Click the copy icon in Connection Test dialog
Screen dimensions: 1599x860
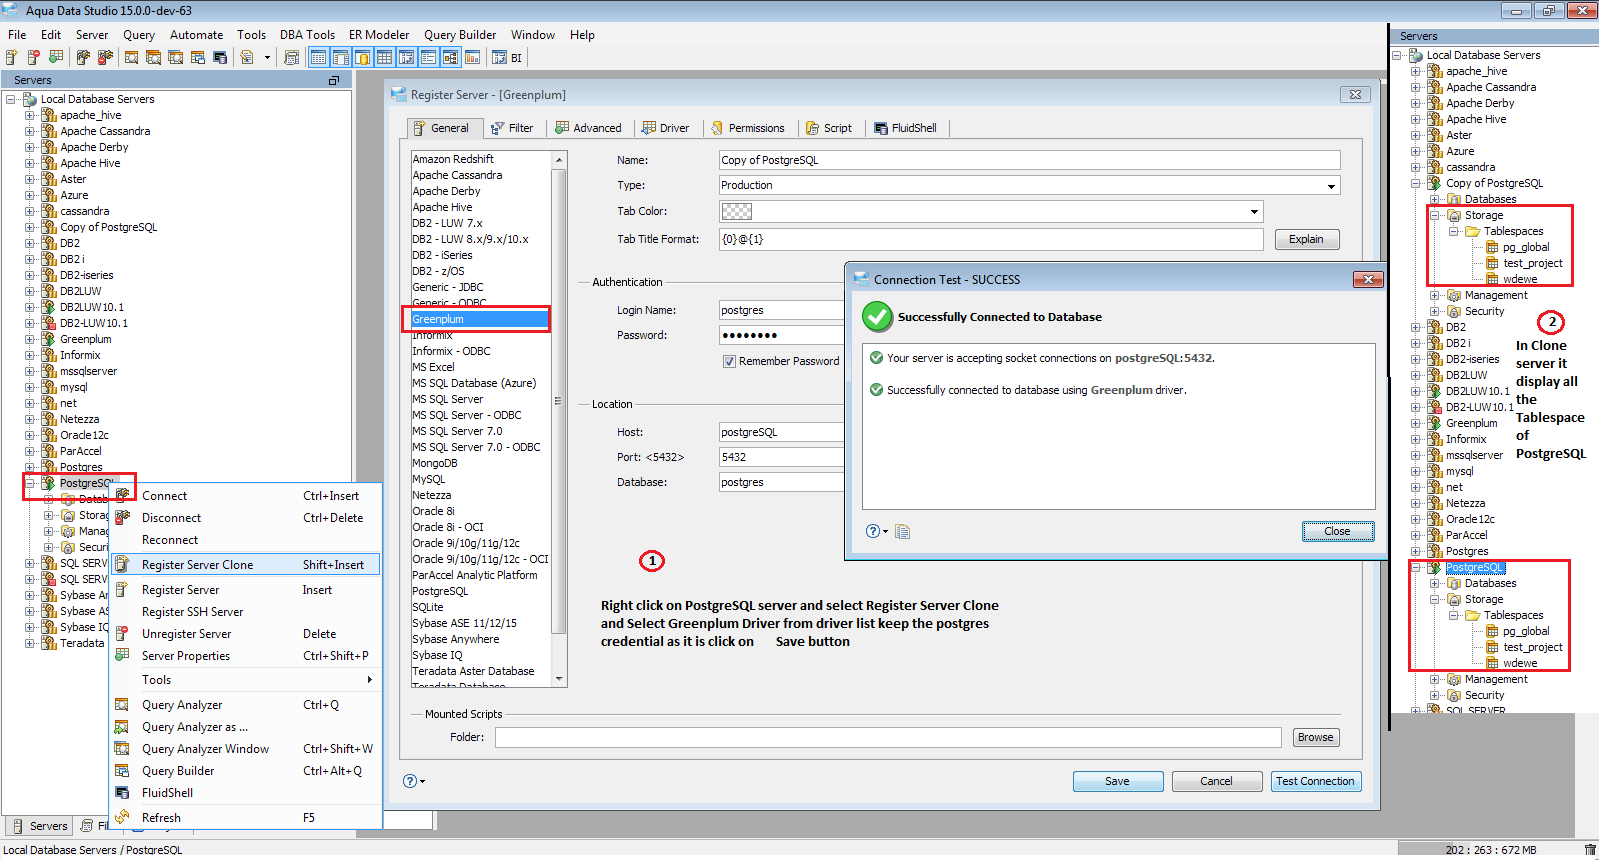[x=903, y=531]
